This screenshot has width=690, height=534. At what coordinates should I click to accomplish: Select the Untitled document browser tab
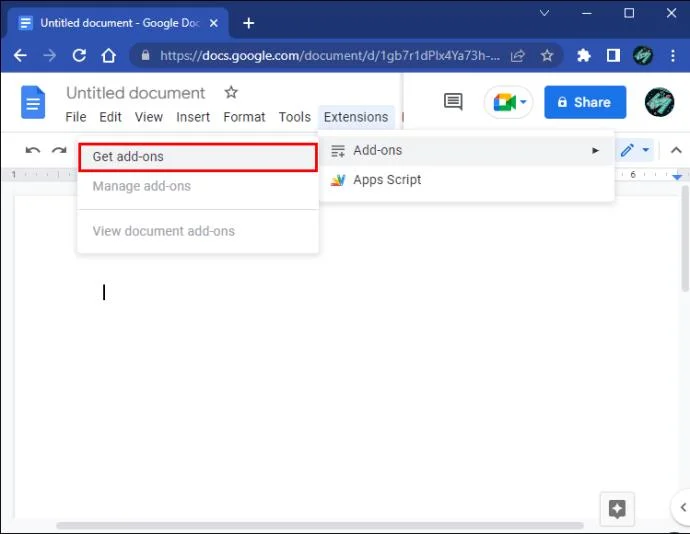(117, 23)
